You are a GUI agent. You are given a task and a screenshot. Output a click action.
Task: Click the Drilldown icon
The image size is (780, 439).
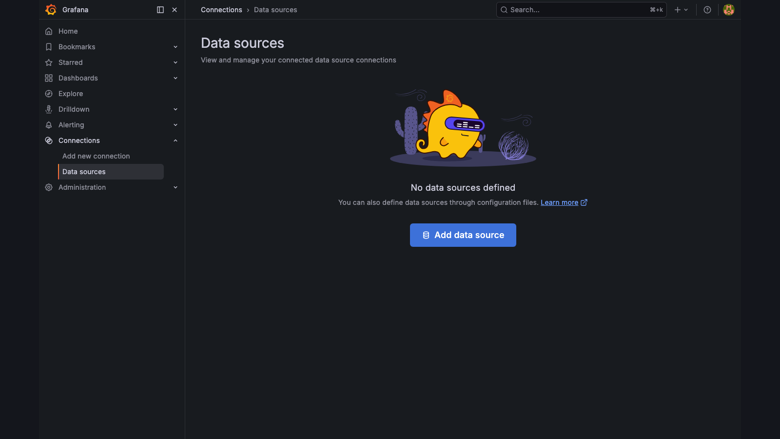[49, 109]
